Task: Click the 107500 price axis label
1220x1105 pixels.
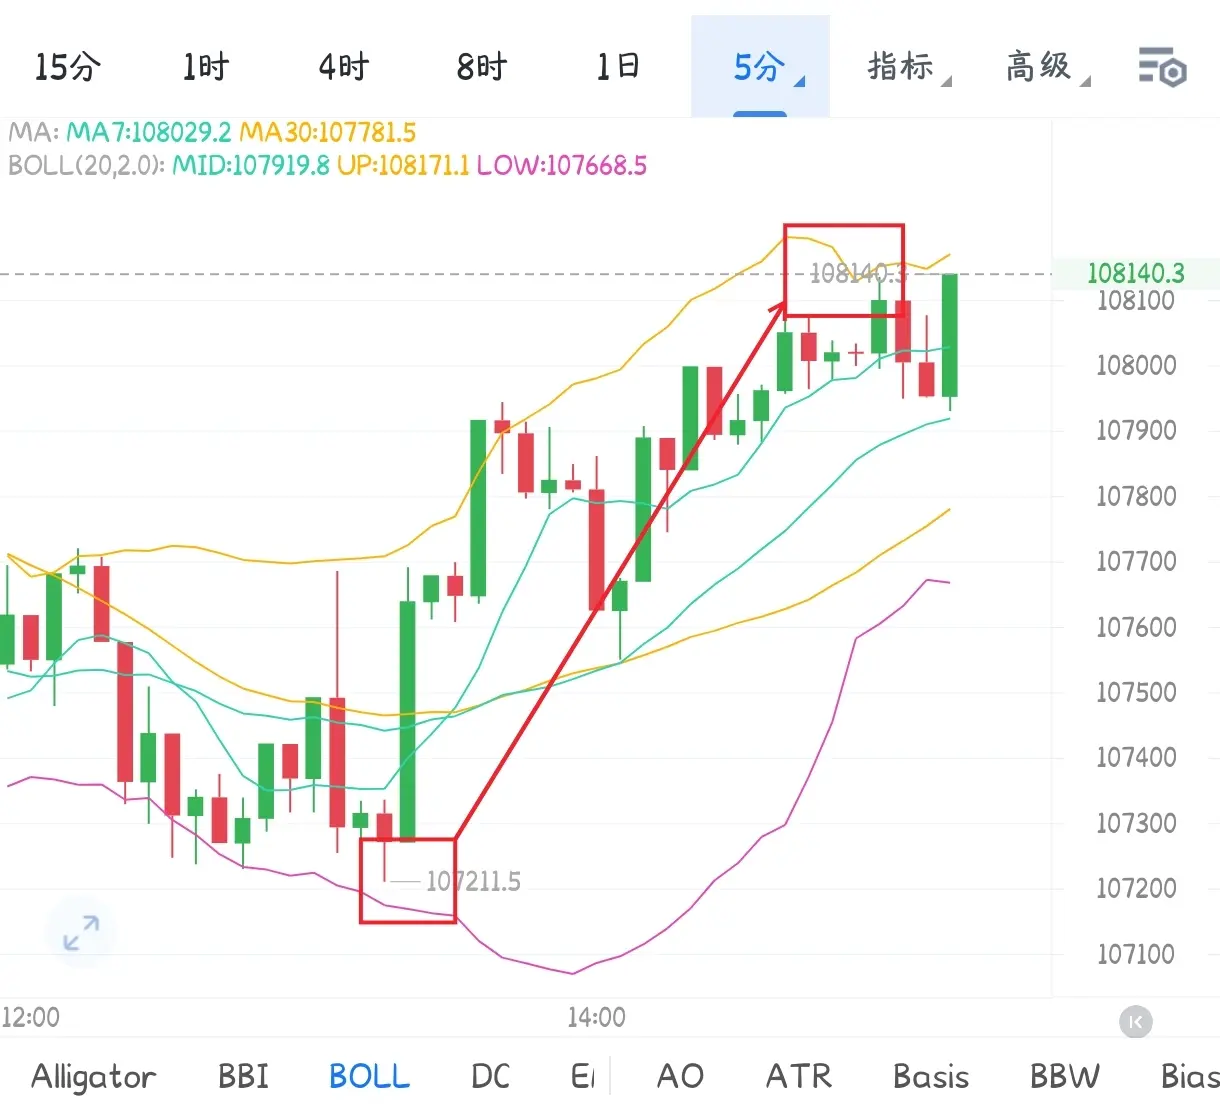Action: [x=1136, y=692]
